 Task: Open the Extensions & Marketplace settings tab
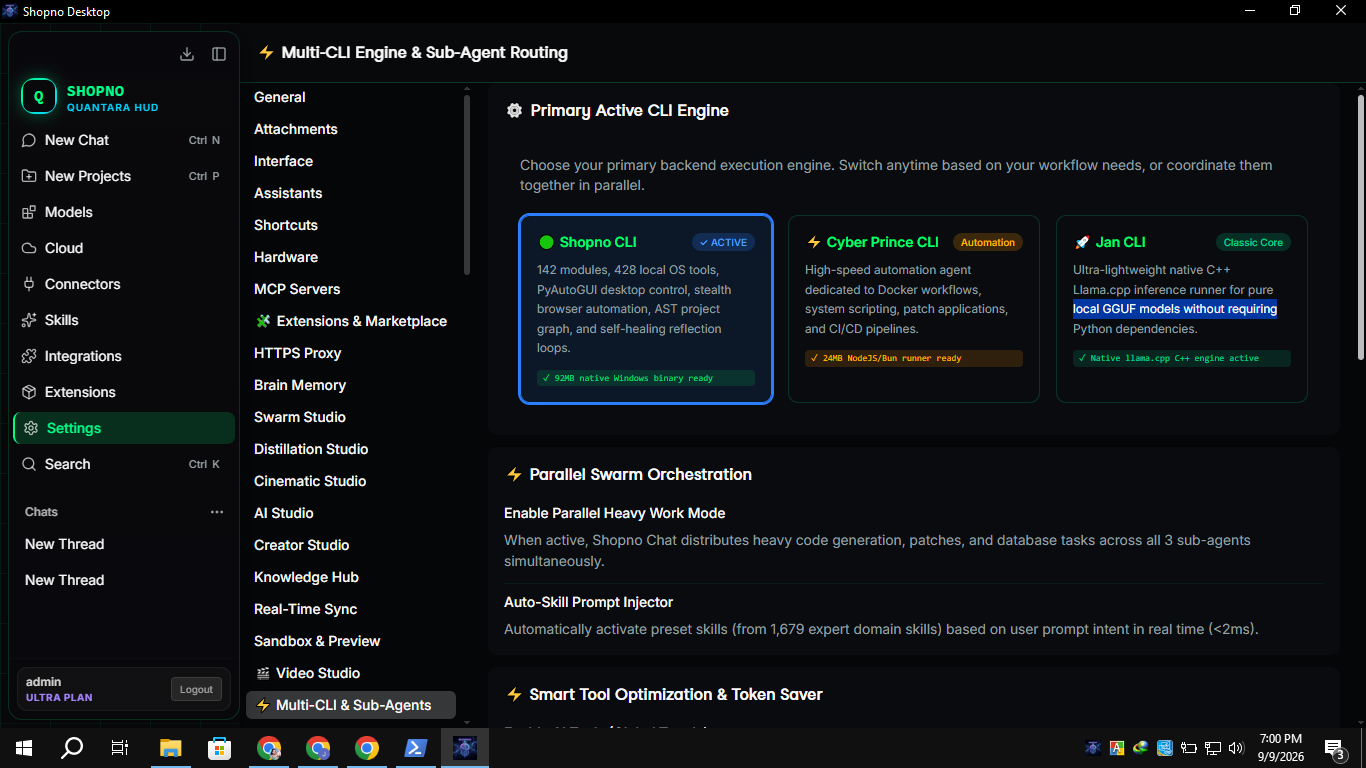350,321
